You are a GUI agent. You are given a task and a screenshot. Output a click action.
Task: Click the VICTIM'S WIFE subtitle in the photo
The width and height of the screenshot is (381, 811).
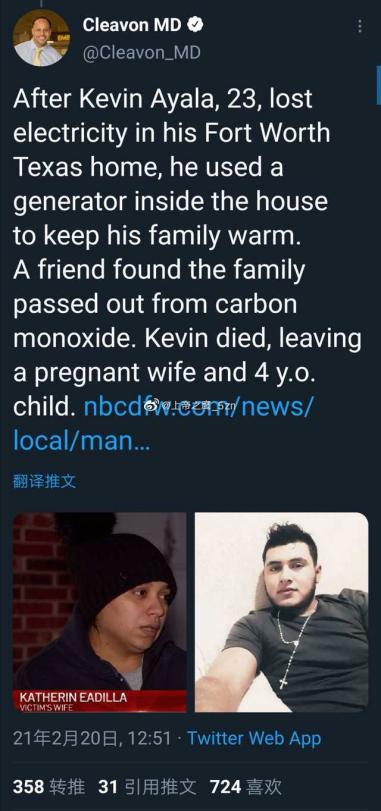[x=47, y=708]
